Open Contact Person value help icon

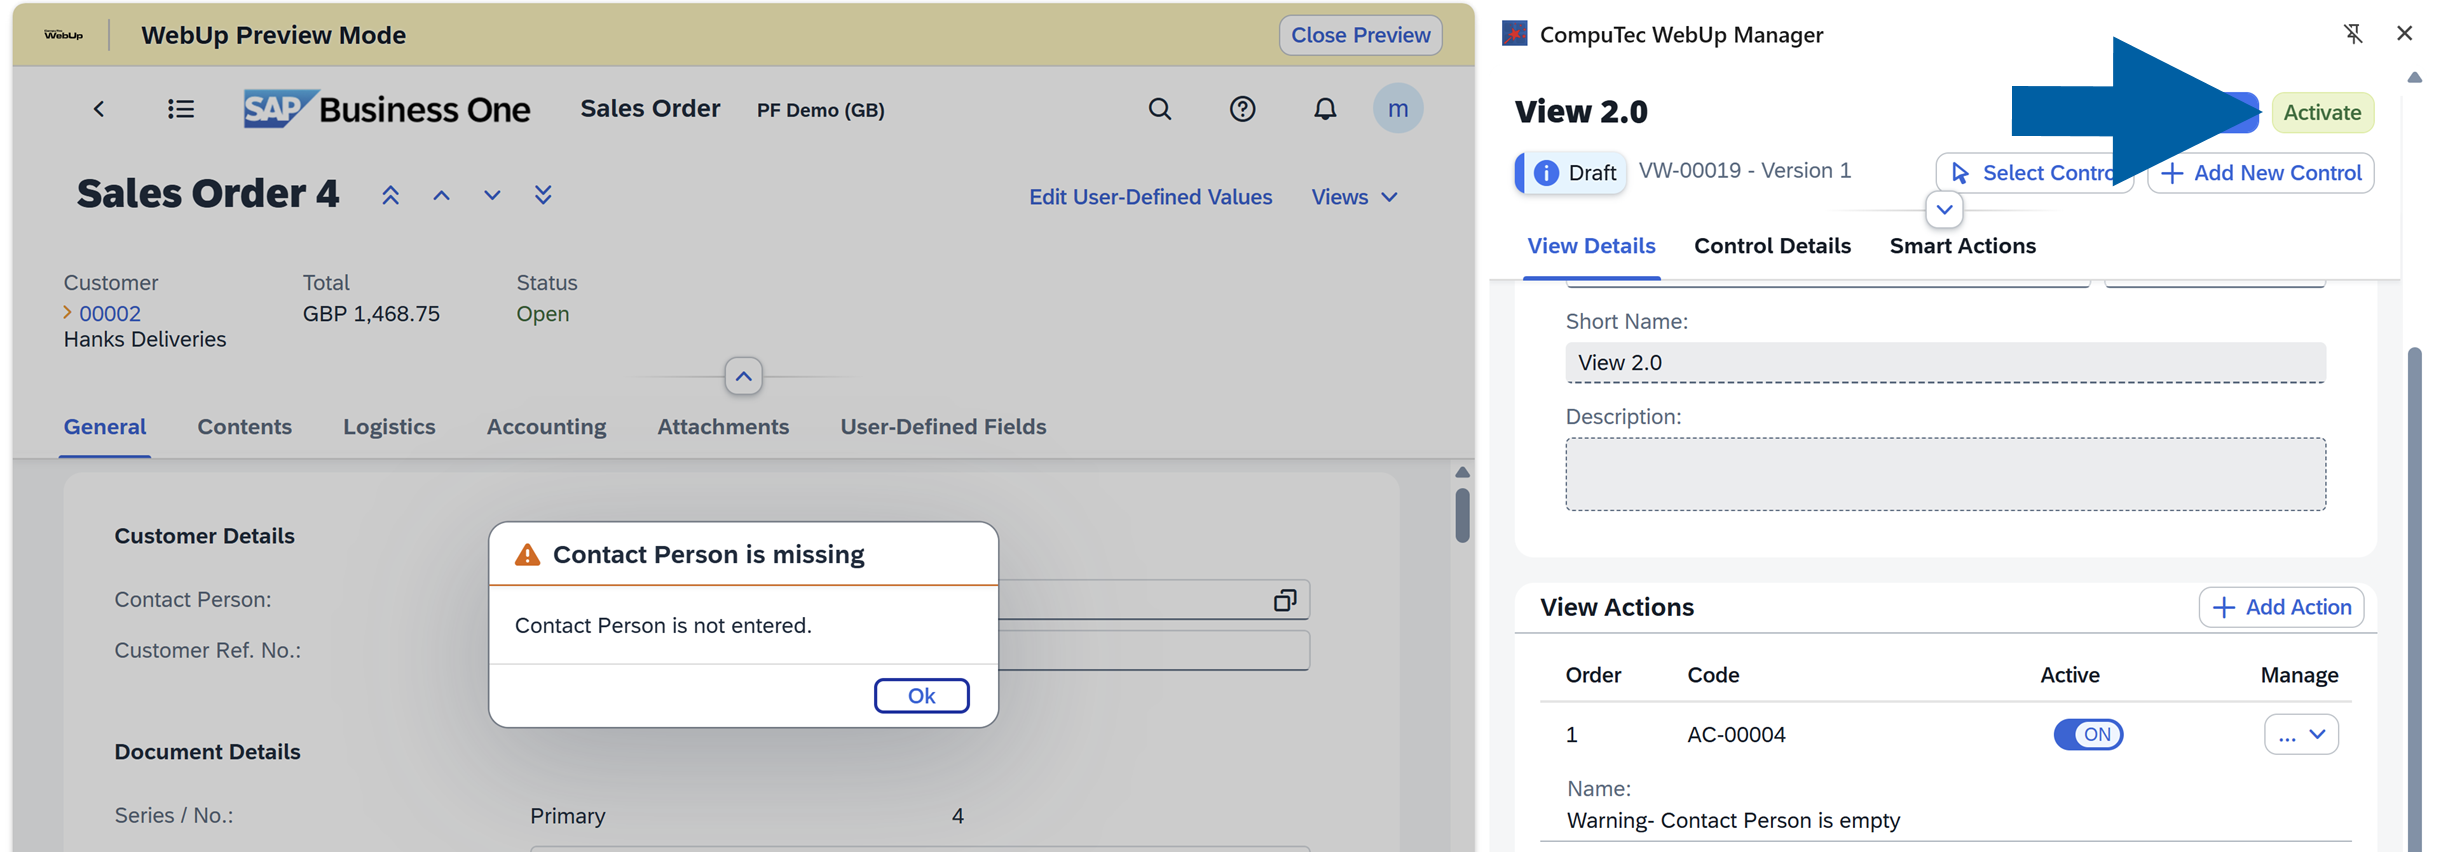(1285, 600)
